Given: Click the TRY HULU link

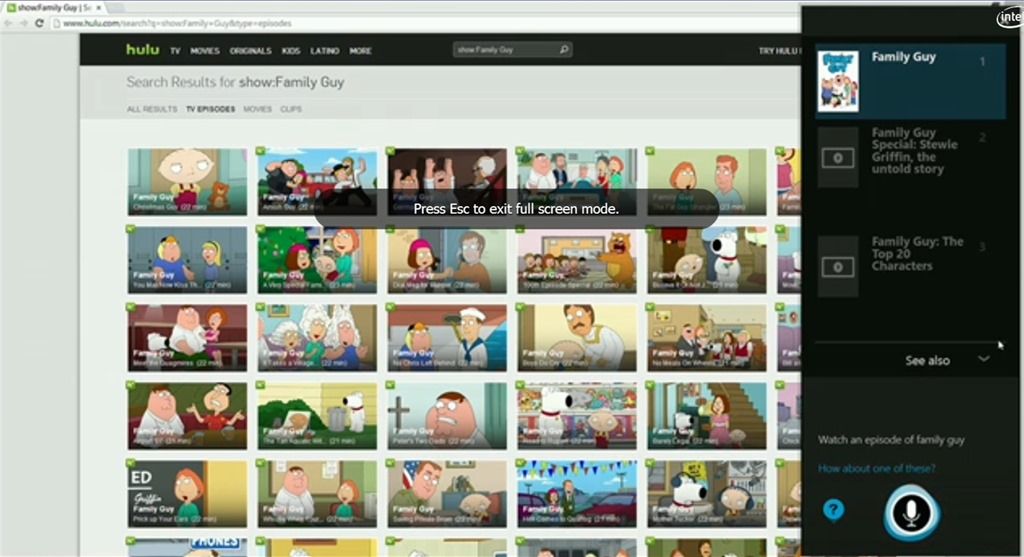Looking at the screenshot, I should (779, 51).
